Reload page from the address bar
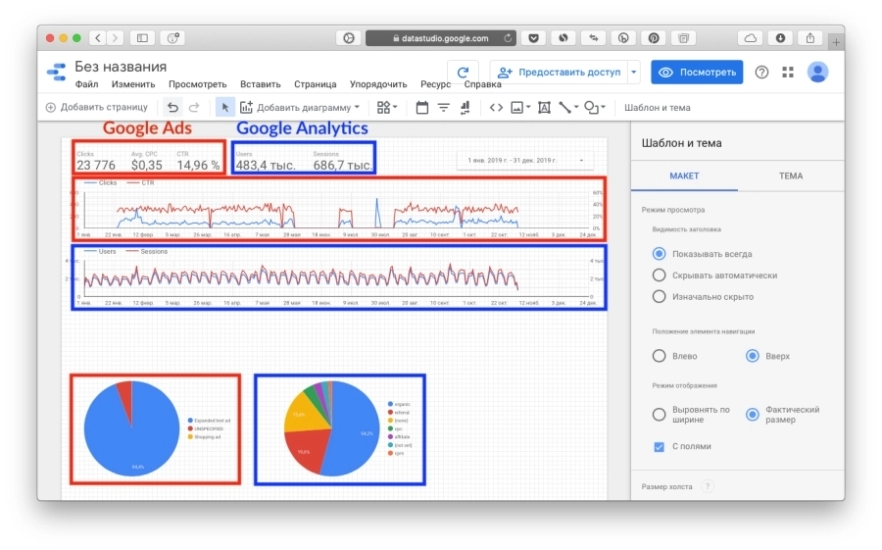This screenshot has width=882, height=550. point(507,38)
